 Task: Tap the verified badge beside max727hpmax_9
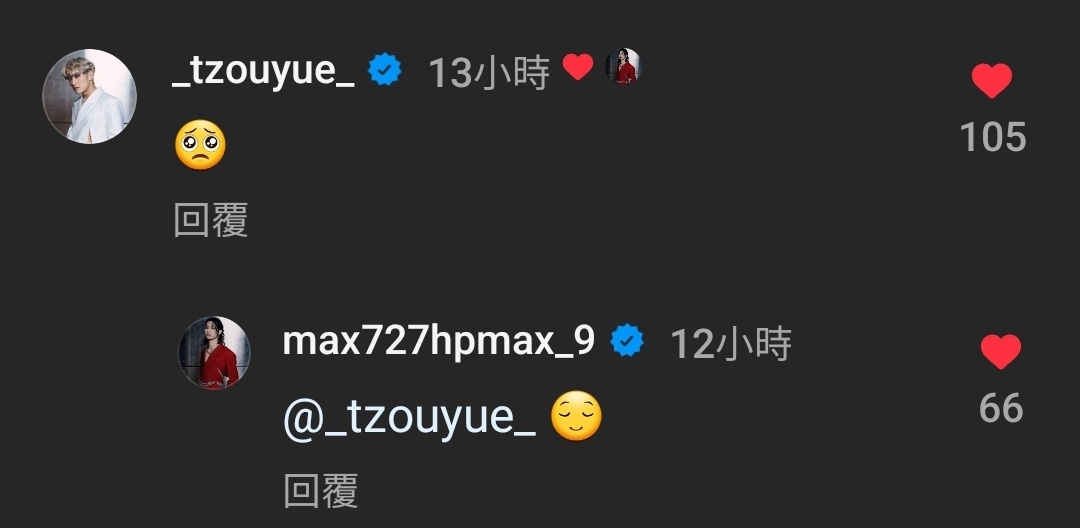(x=627, y=341)
